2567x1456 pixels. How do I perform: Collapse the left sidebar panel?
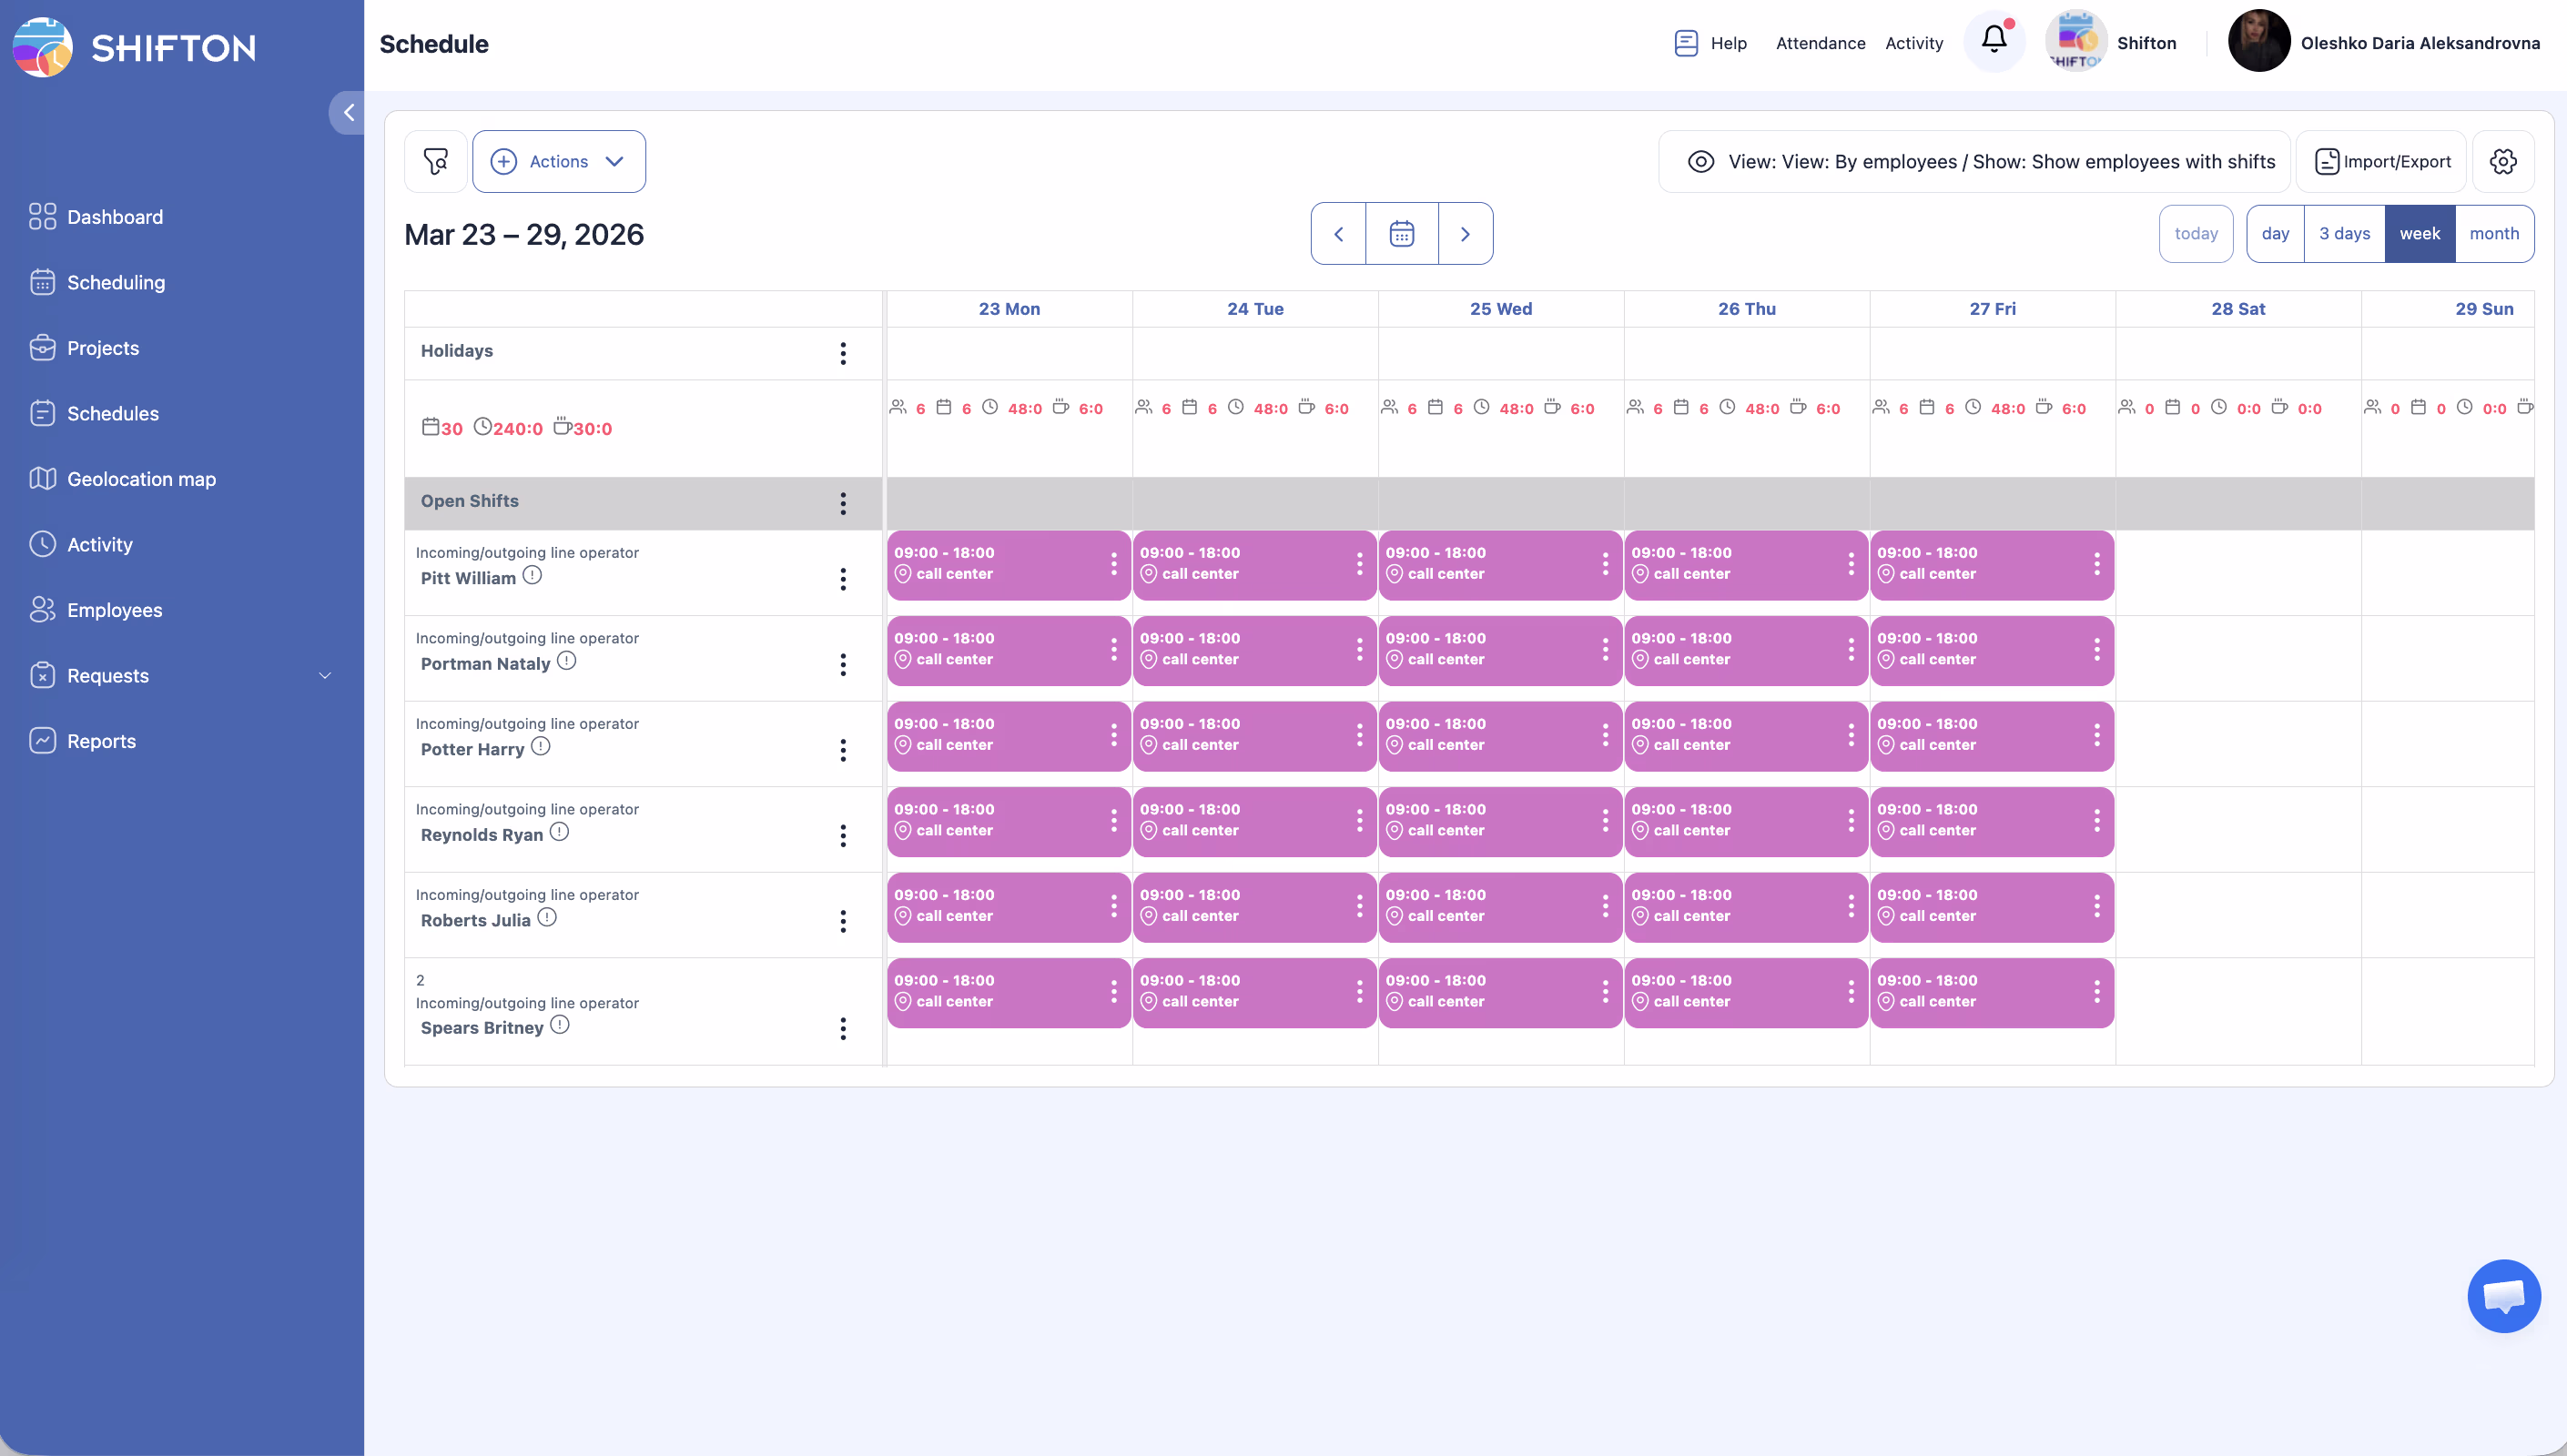(x=348, y=112)
